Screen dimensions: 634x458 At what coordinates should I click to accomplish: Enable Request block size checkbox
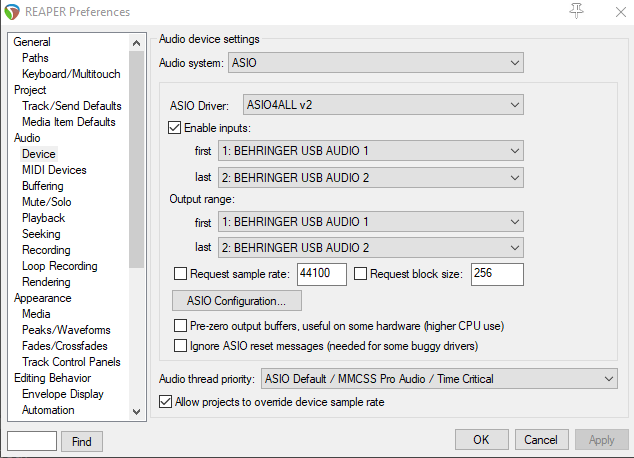pos(360,274)
